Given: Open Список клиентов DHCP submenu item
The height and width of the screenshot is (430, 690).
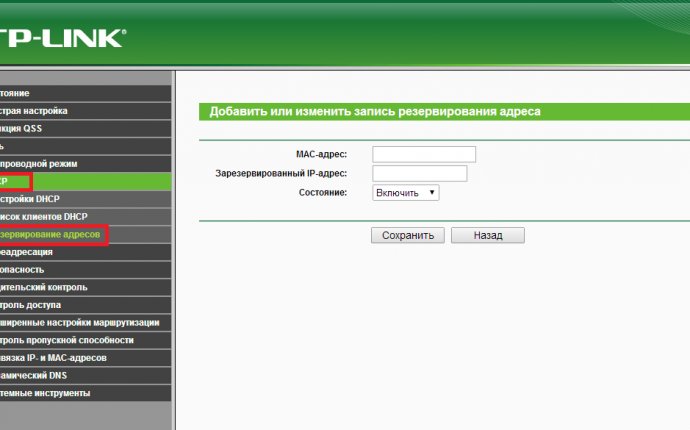Looking at the screenshot, I should [85, 217].
